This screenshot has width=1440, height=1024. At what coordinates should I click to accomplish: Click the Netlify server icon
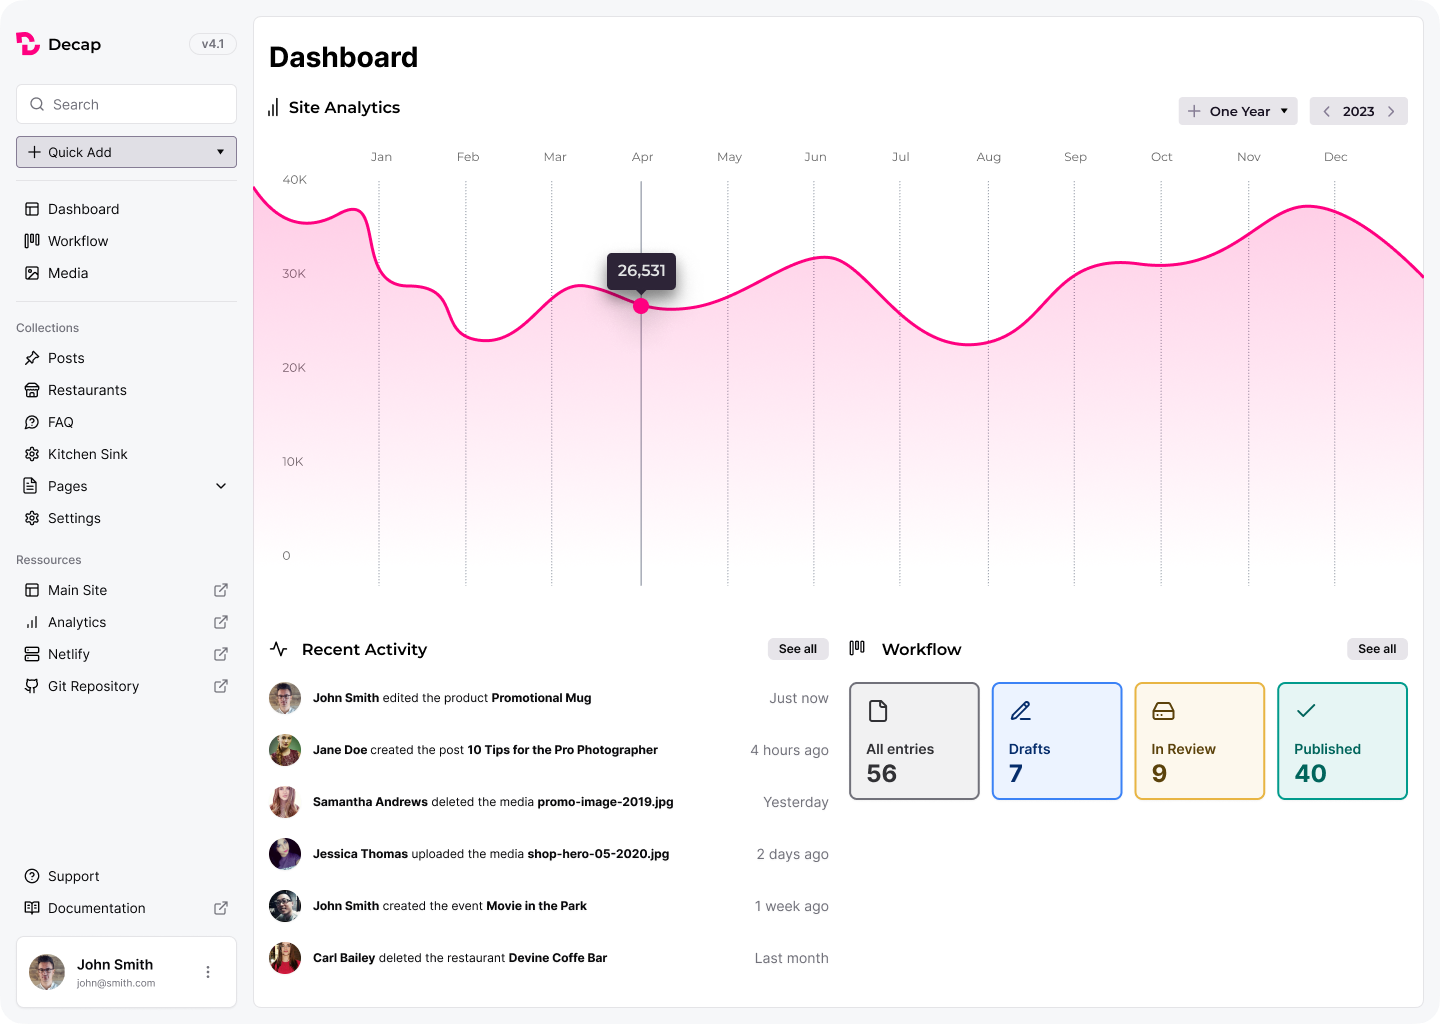pos(32,654)
